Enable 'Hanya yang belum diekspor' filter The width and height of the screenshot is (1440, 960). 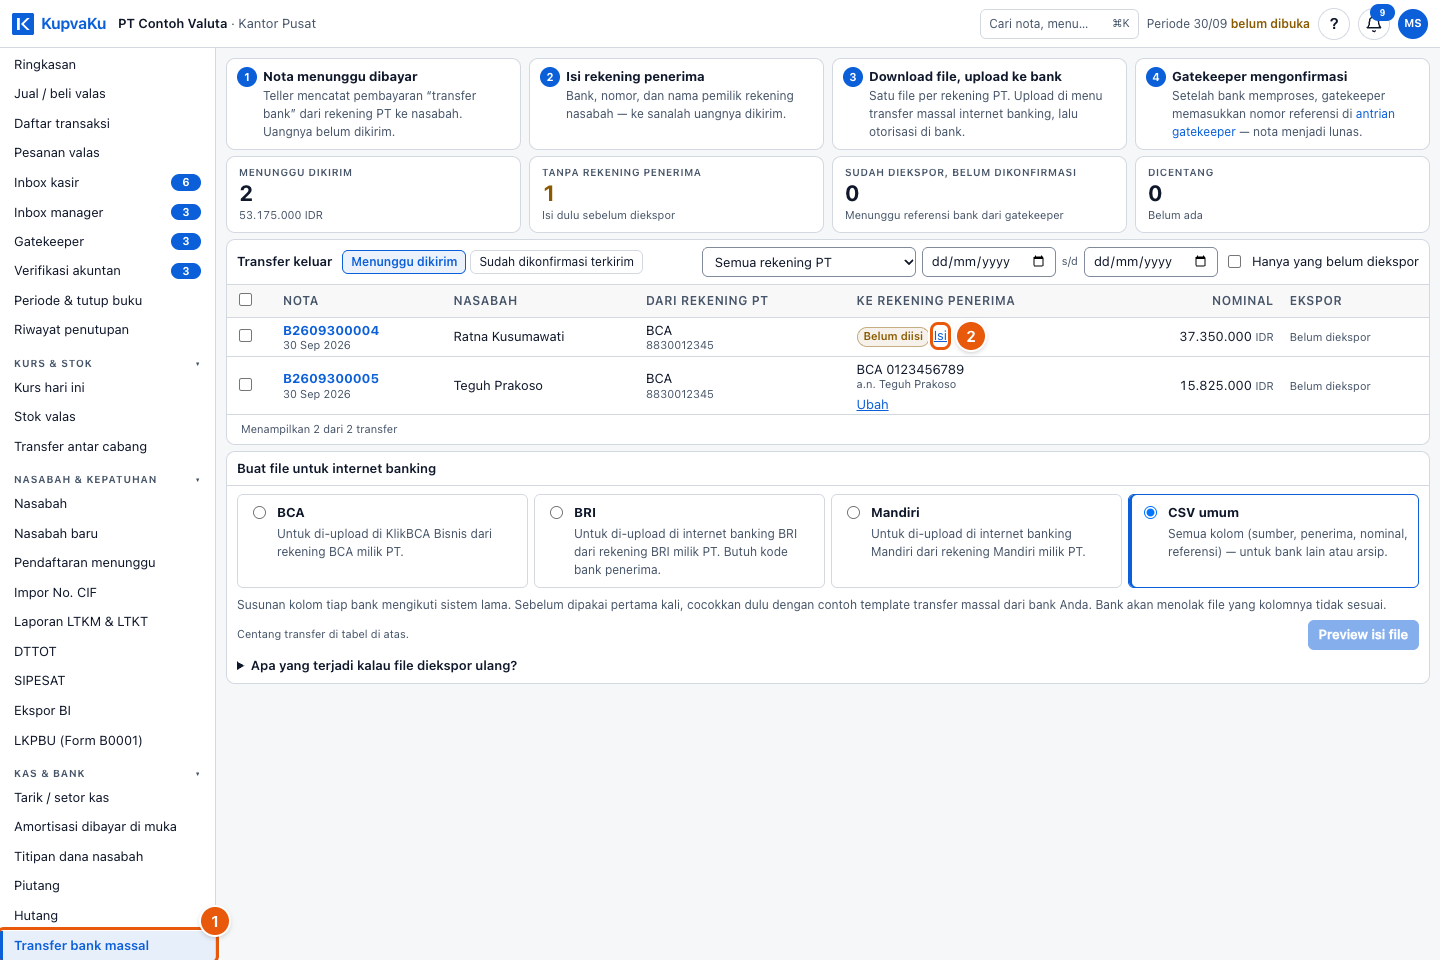click(1235, 262)
